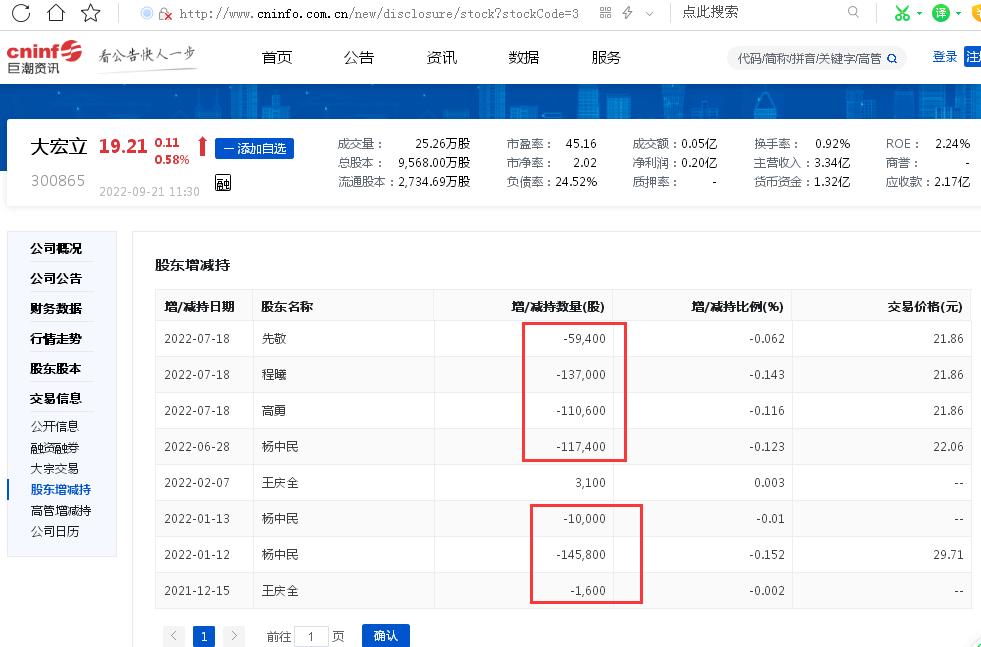
Task: Select the screenshot scissors tool
Action: [903, 14]
